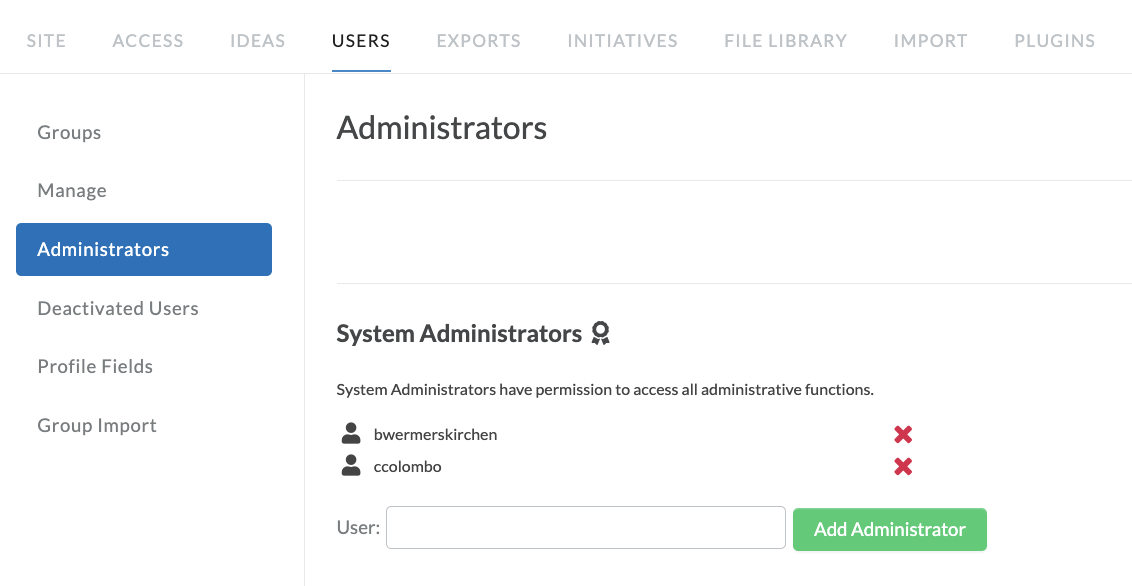This screenshot has width=1132, height=586.
Task: Click the award ribbon icon by System Administrators
Action: coord(600,333)
